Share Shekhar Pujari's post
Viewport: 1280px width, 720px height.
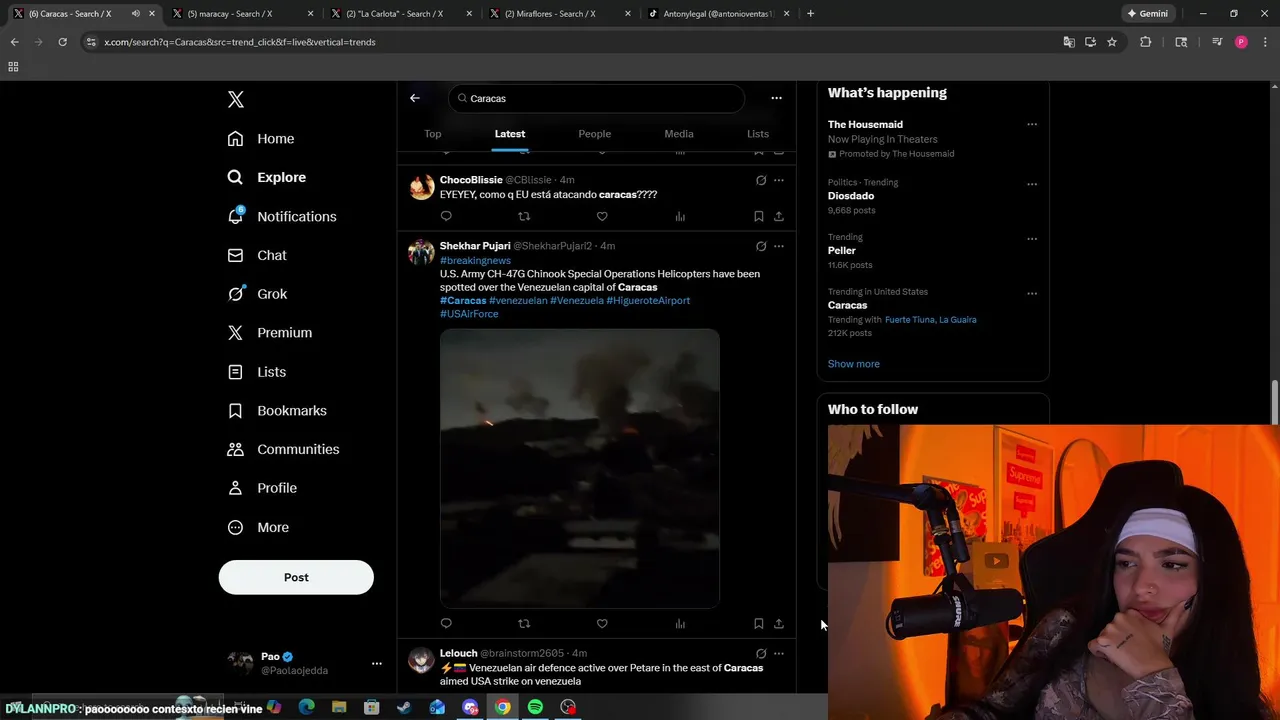point(779,623)
